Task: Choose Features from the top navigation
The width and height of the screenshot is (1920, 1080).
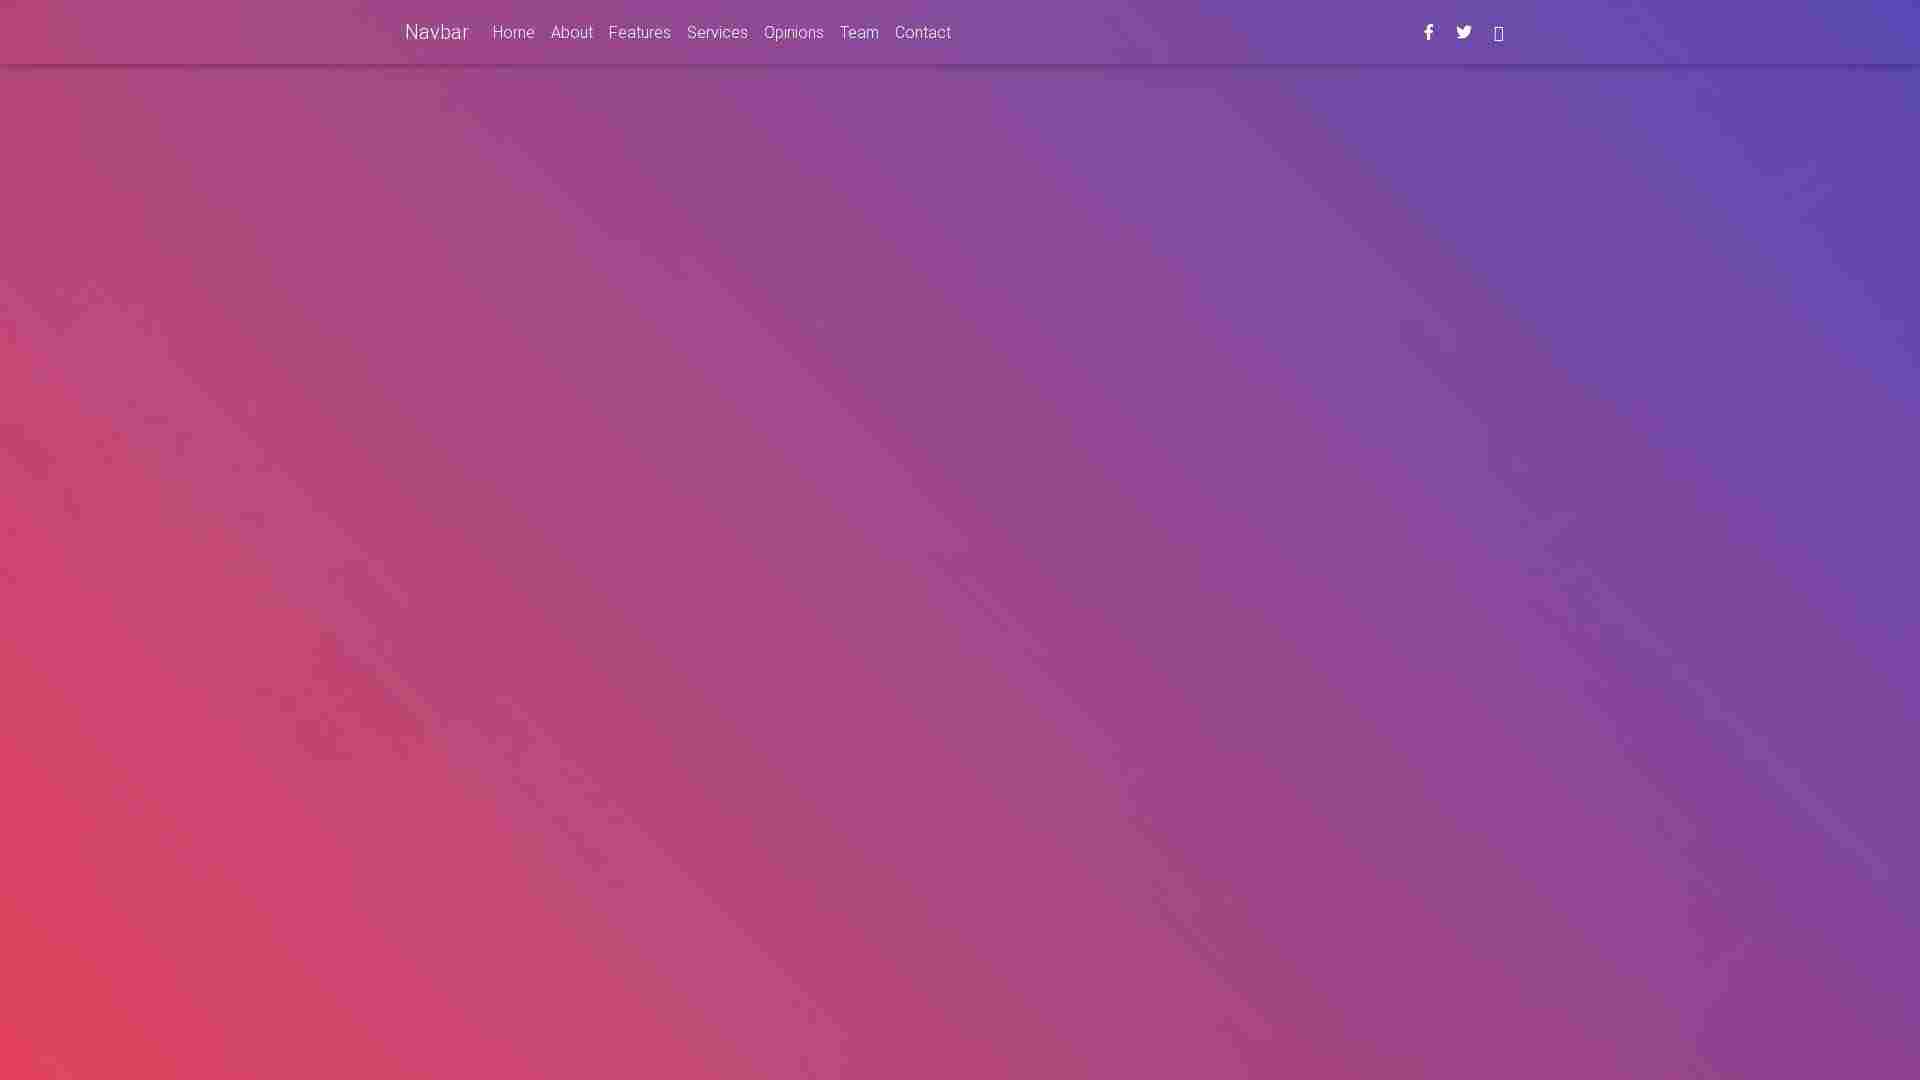Action: [639, 33]
